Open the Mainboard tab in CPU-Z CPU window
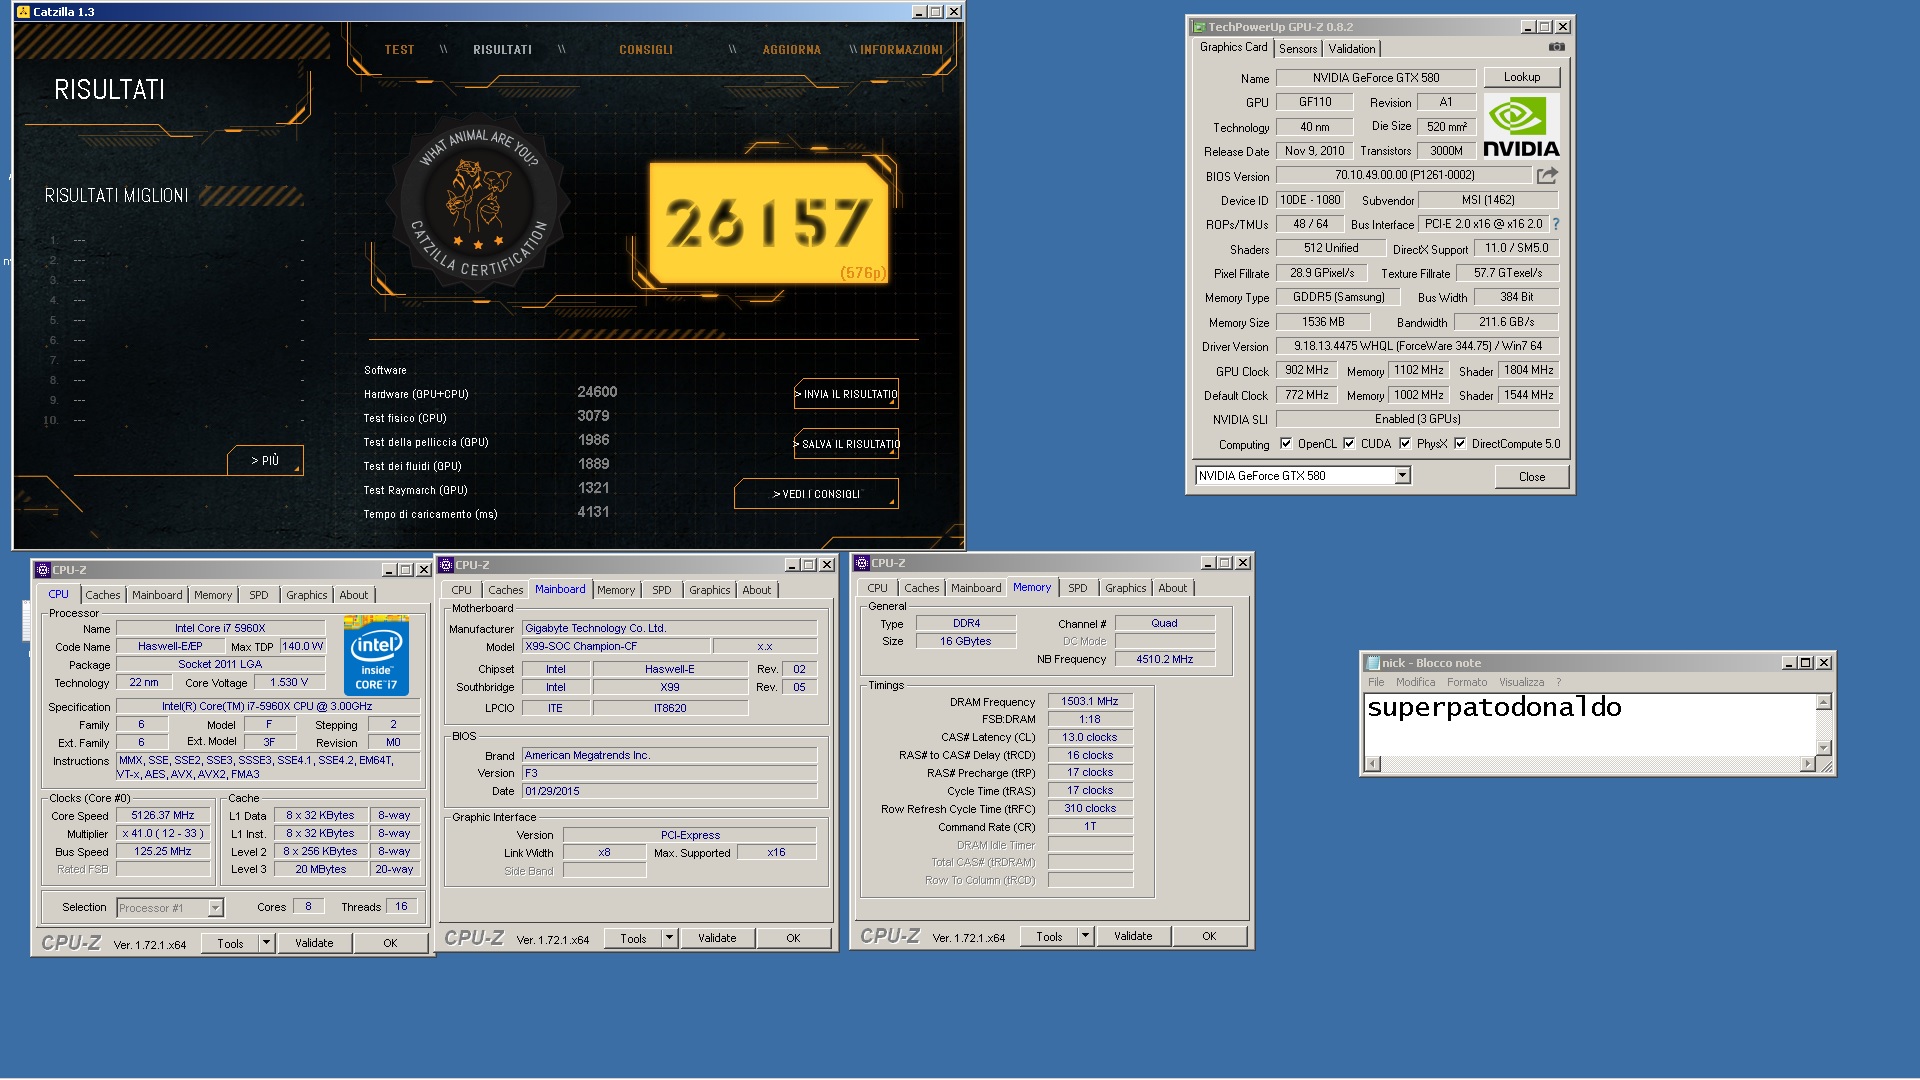This screenshot has width=1920, height=1080. point(157,595)
